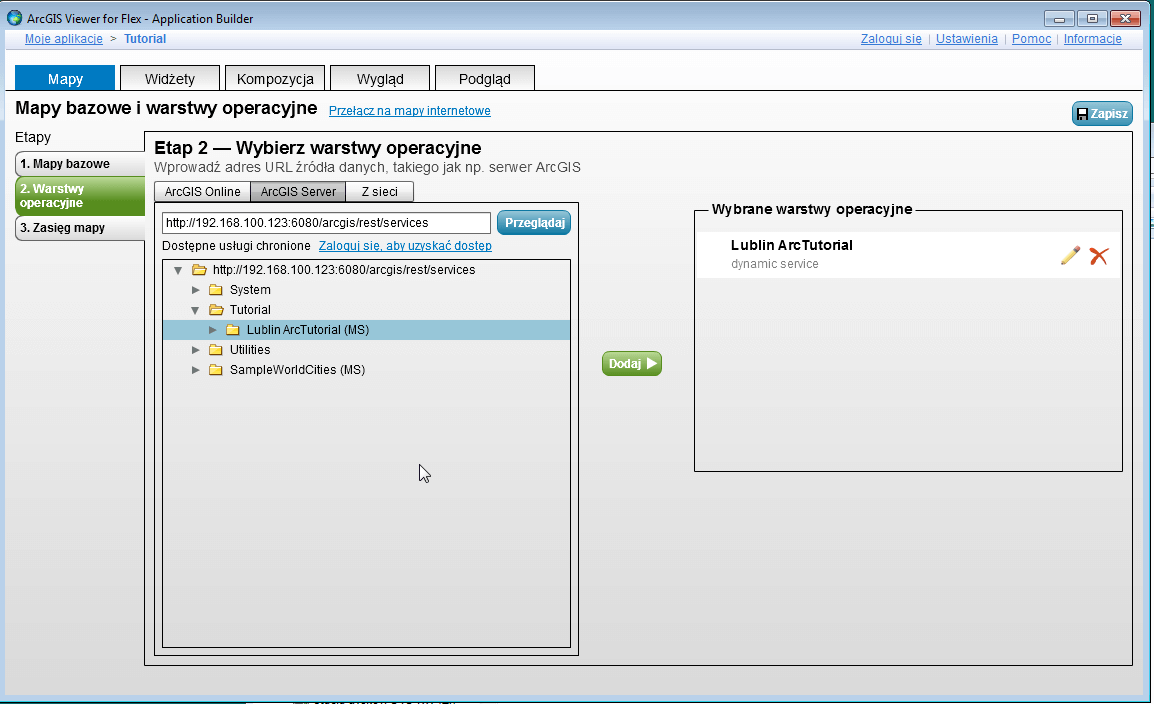
Task: Select the Utilities tree row
Action: (x=367, y=349)
